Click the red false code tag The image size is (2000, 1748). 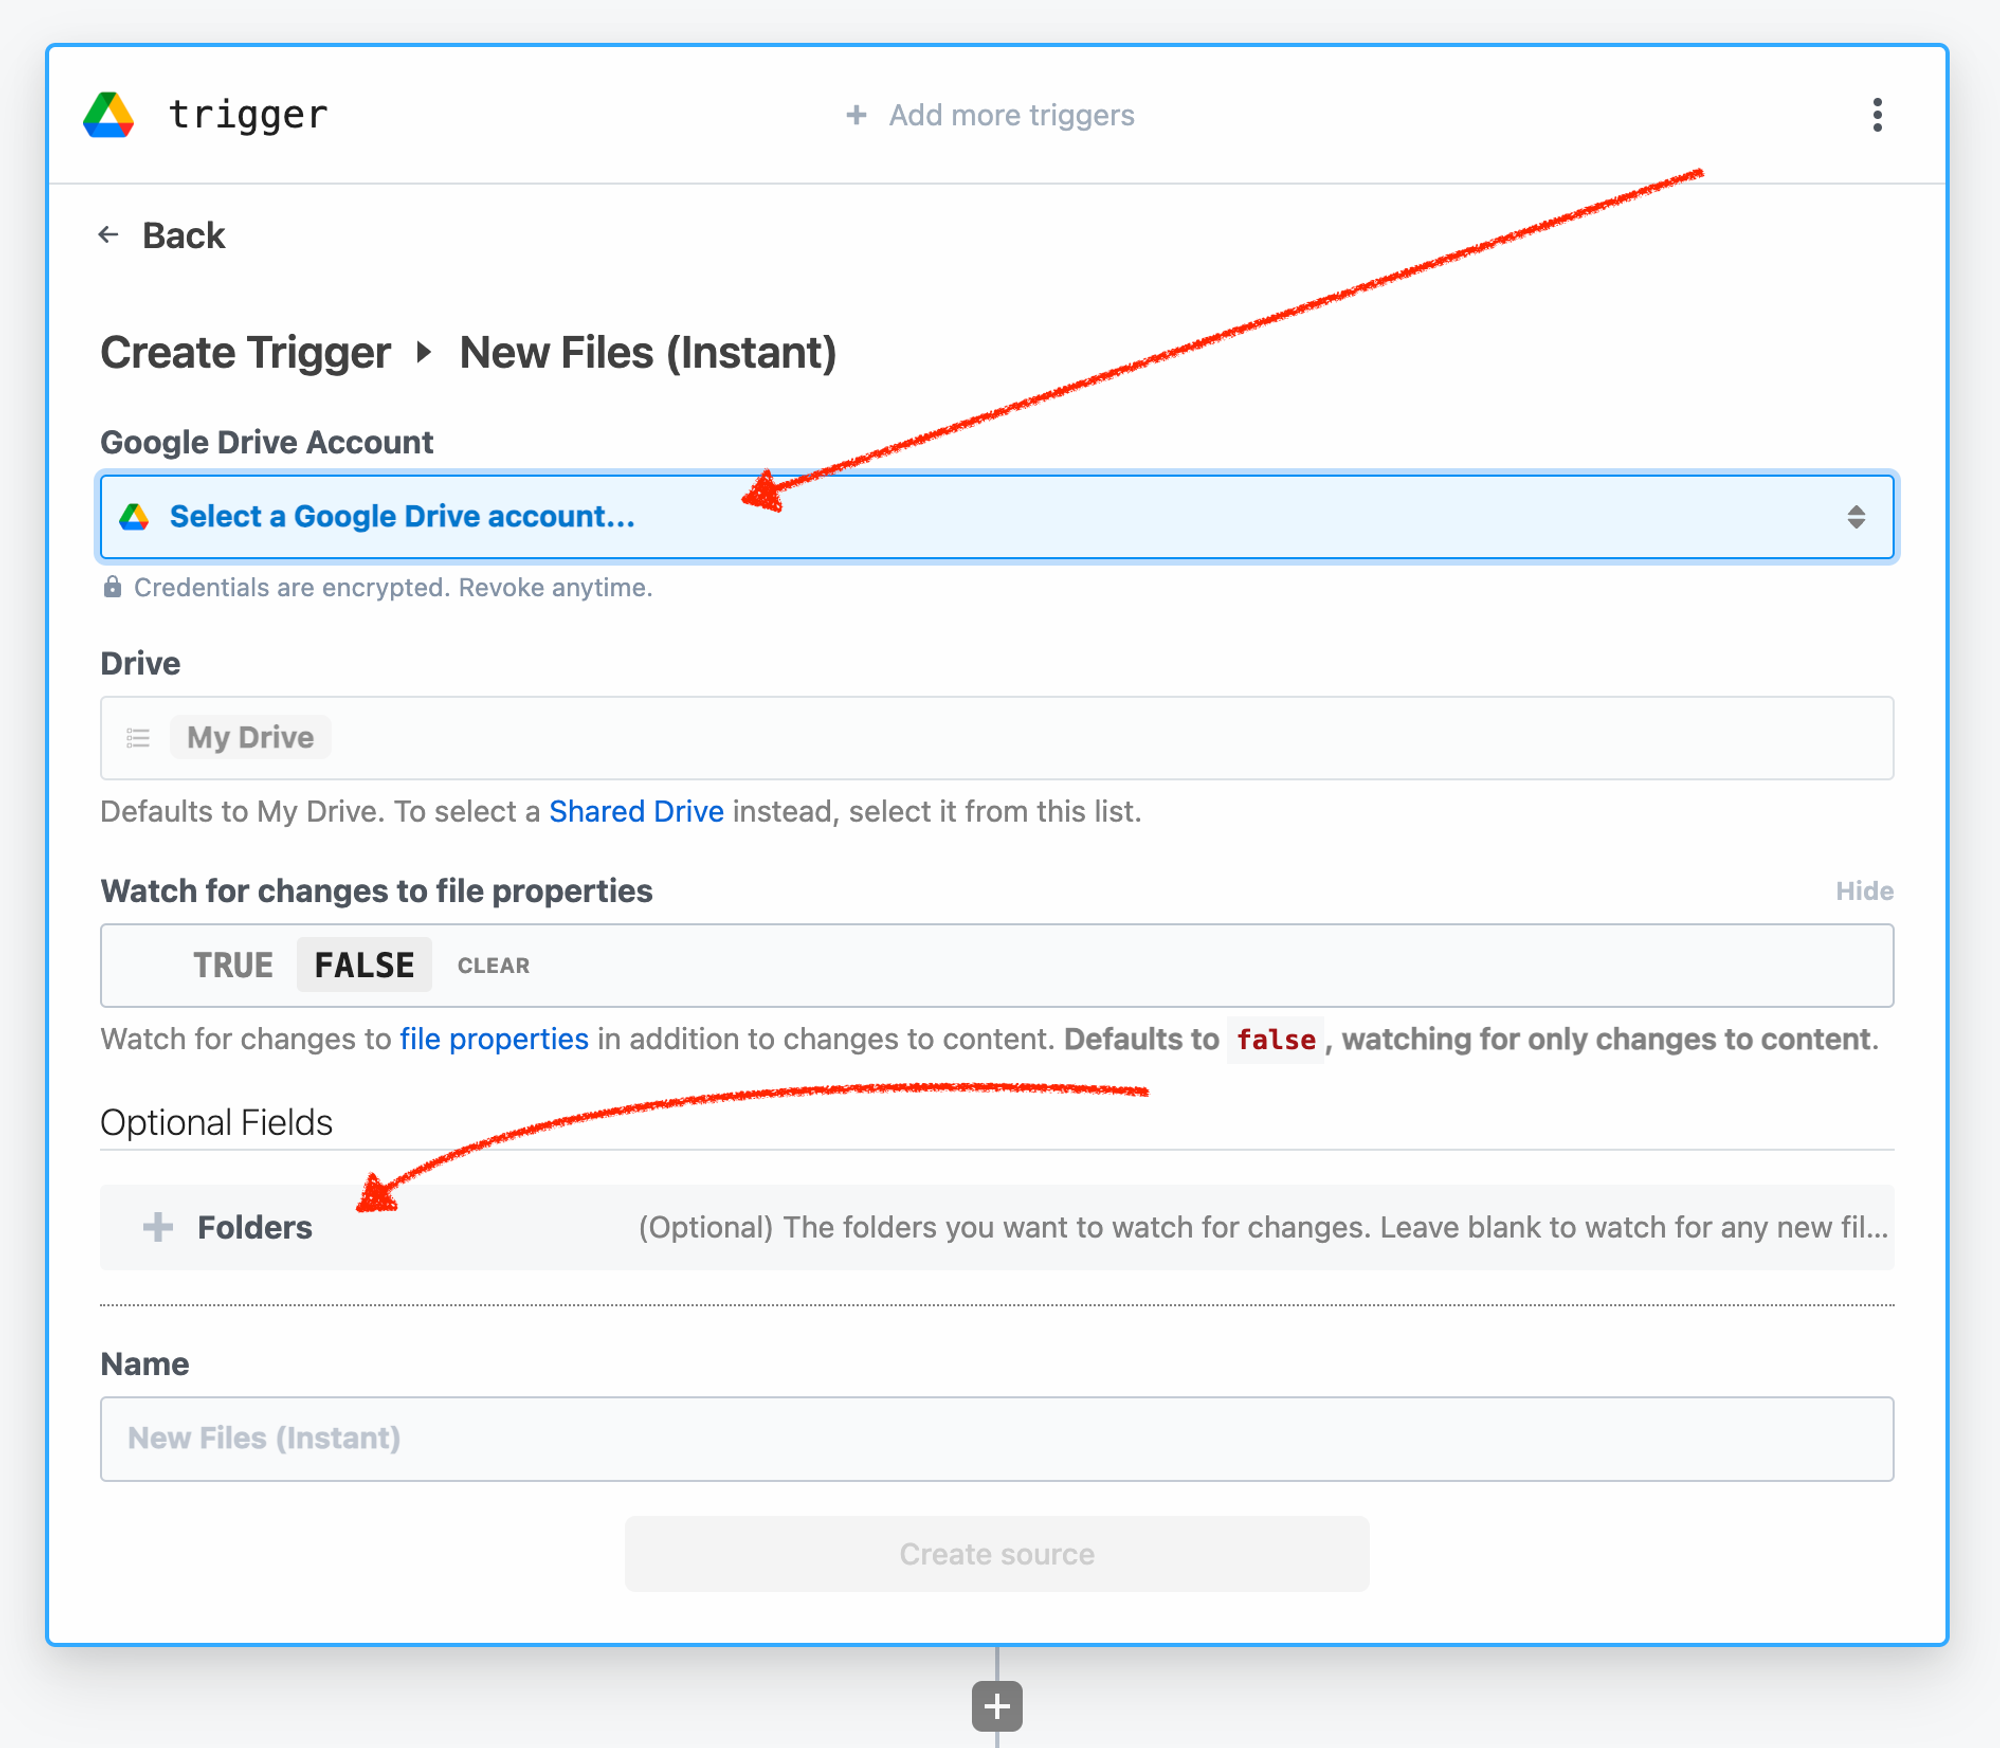1276,1039
